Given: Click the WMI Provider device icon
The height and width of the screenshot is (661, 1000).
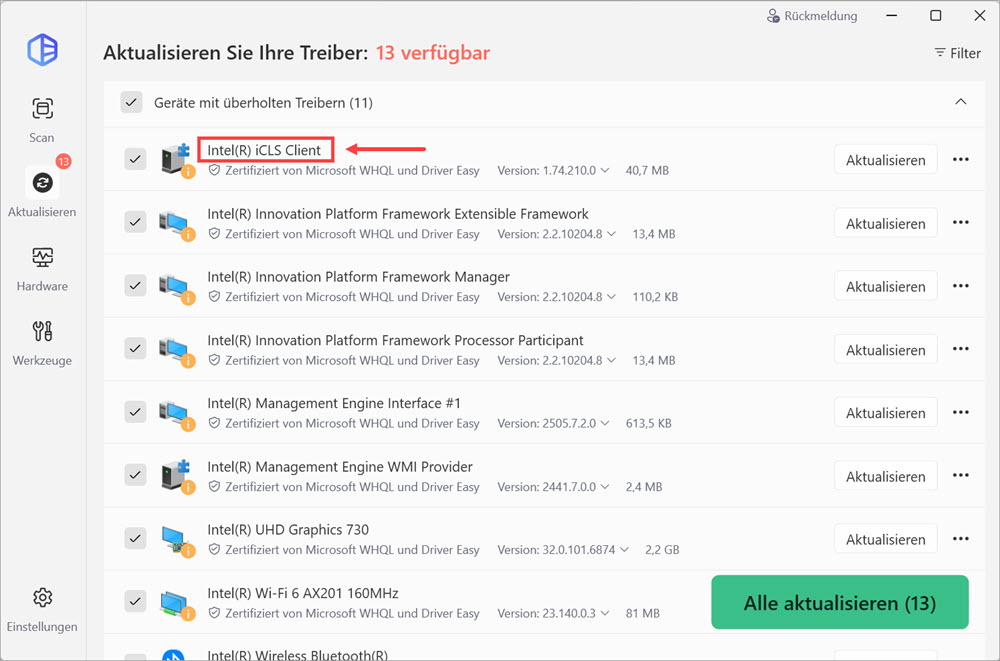Looking at the screenshot, I should pyautogui.click(x=177, y=476).
